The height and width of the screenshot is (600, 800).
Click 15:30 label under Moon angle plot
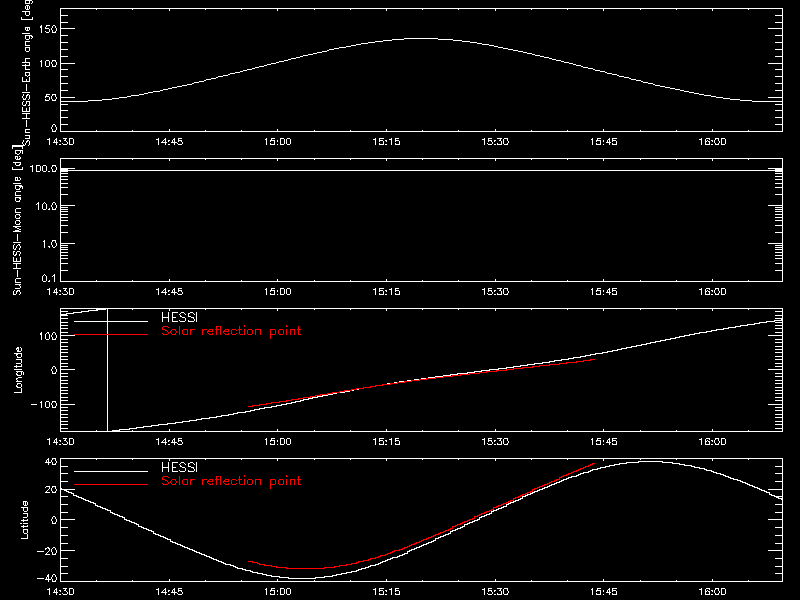495,292
